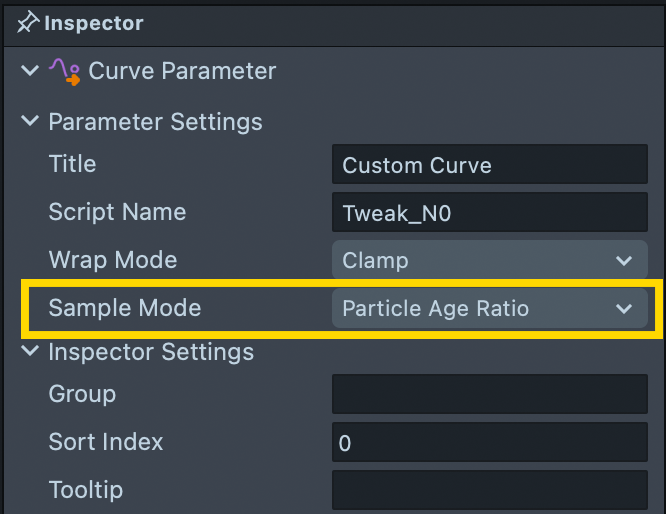Click the Parameter Settings heading text

(x=155, y=122)
